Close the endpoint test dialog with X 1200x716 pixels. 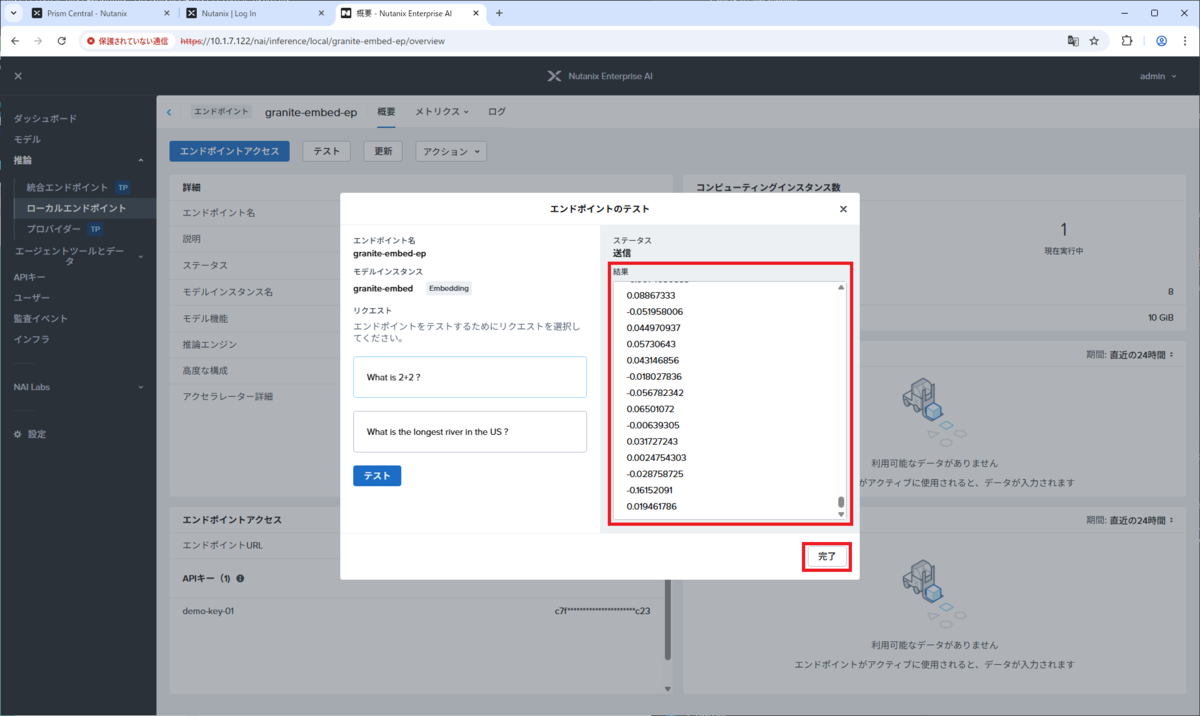[843, 209]
